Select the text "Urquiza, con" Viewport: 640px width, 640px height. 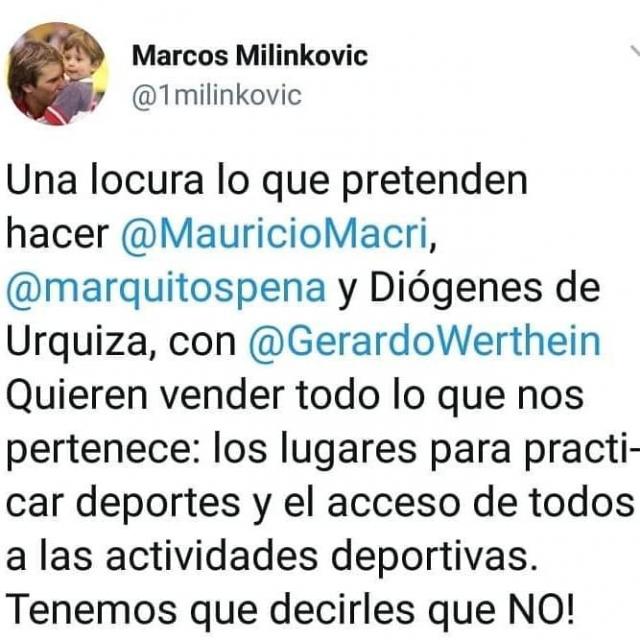click(x=121, y=342)
